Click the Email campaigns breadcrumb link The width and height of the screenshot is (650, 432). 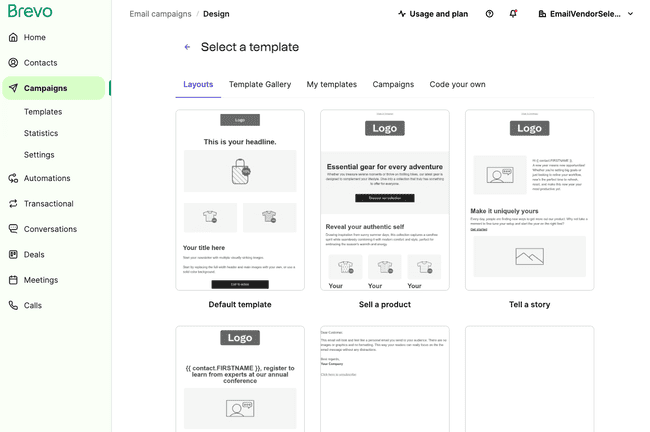[x=160, y=14]
